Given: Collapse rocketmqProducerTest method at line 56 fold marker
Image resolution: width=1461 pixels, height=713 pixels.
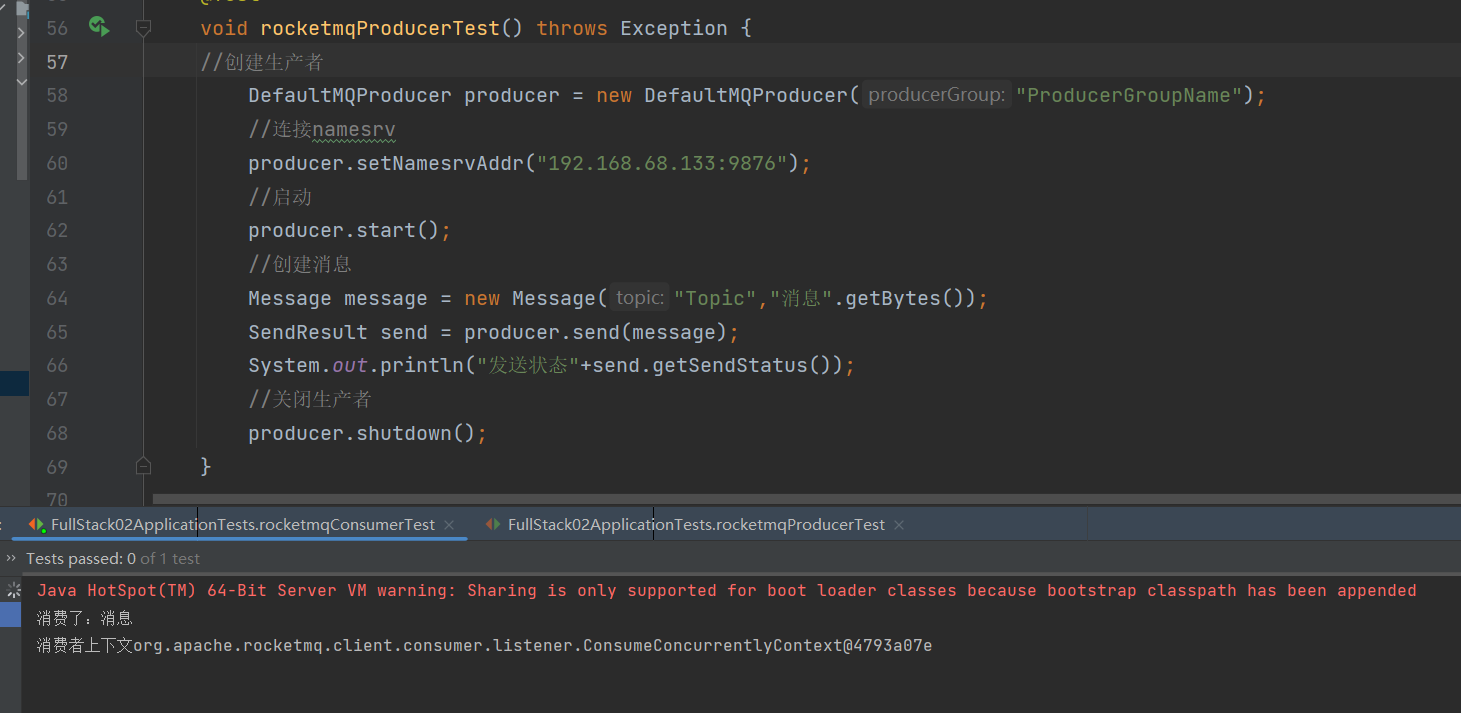Looking at the screenshot, I should [143, 28].
